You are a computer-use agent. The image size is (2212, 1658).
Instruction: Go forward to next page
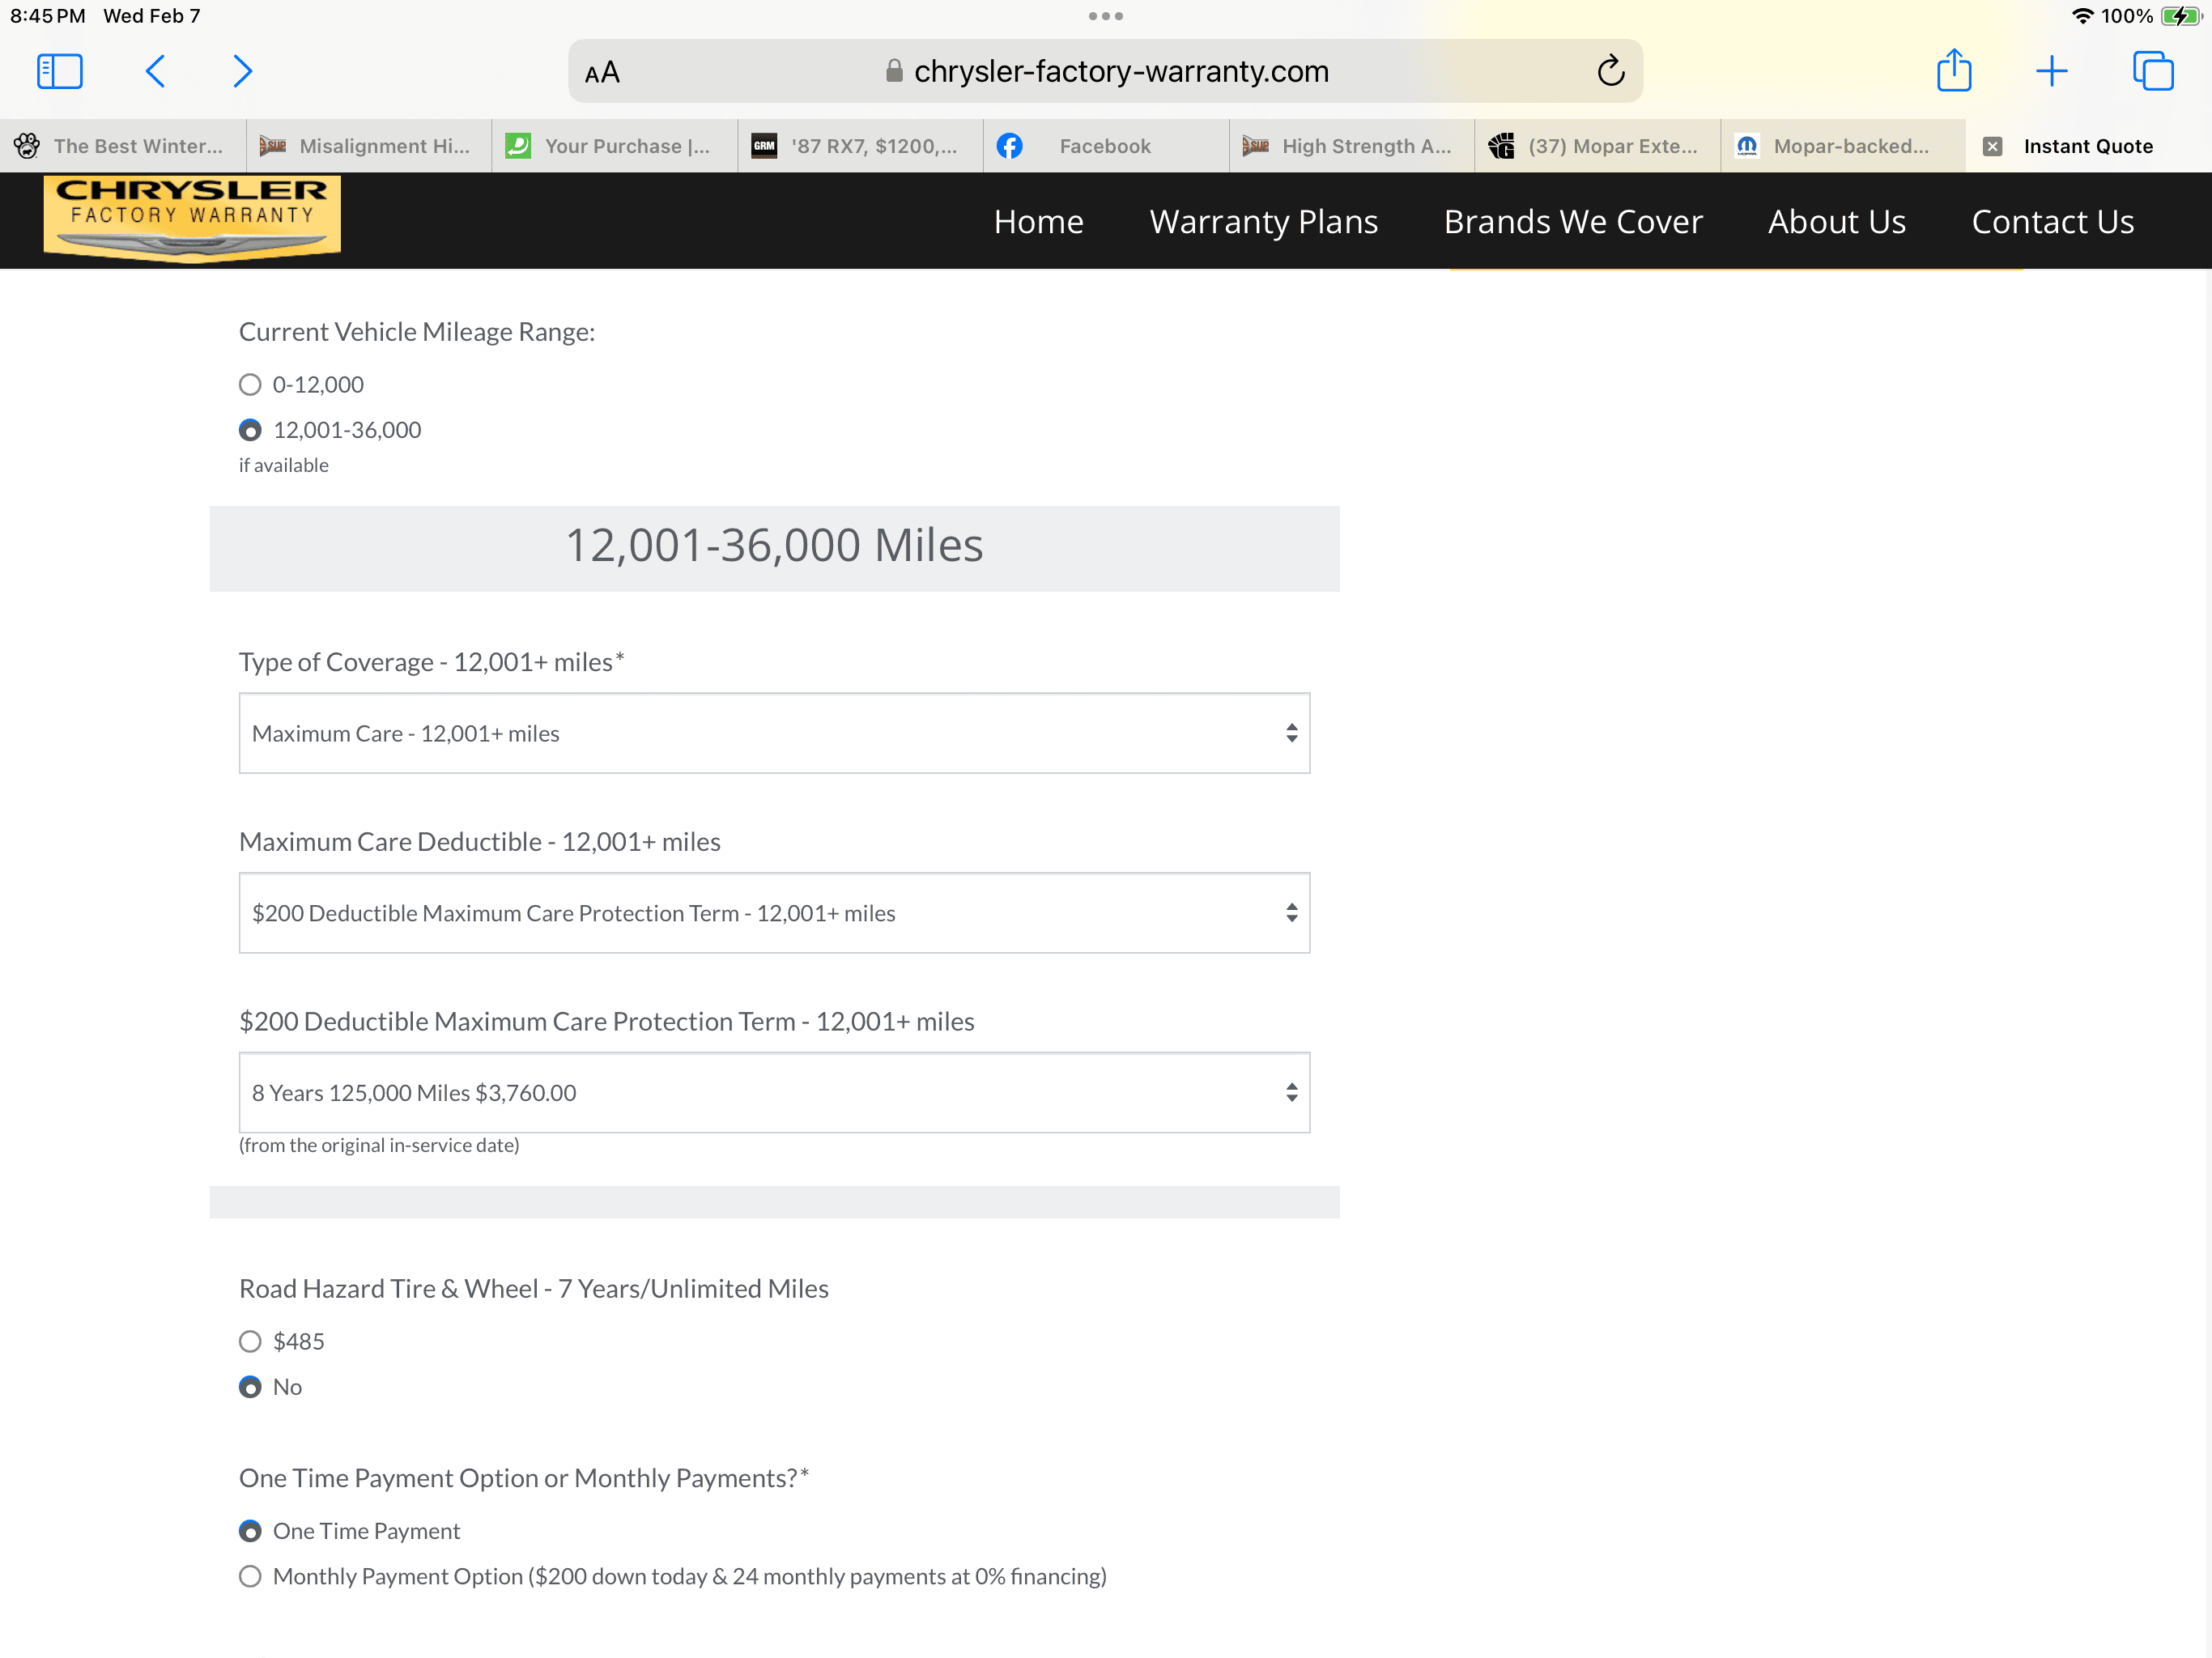pos(242,71)
